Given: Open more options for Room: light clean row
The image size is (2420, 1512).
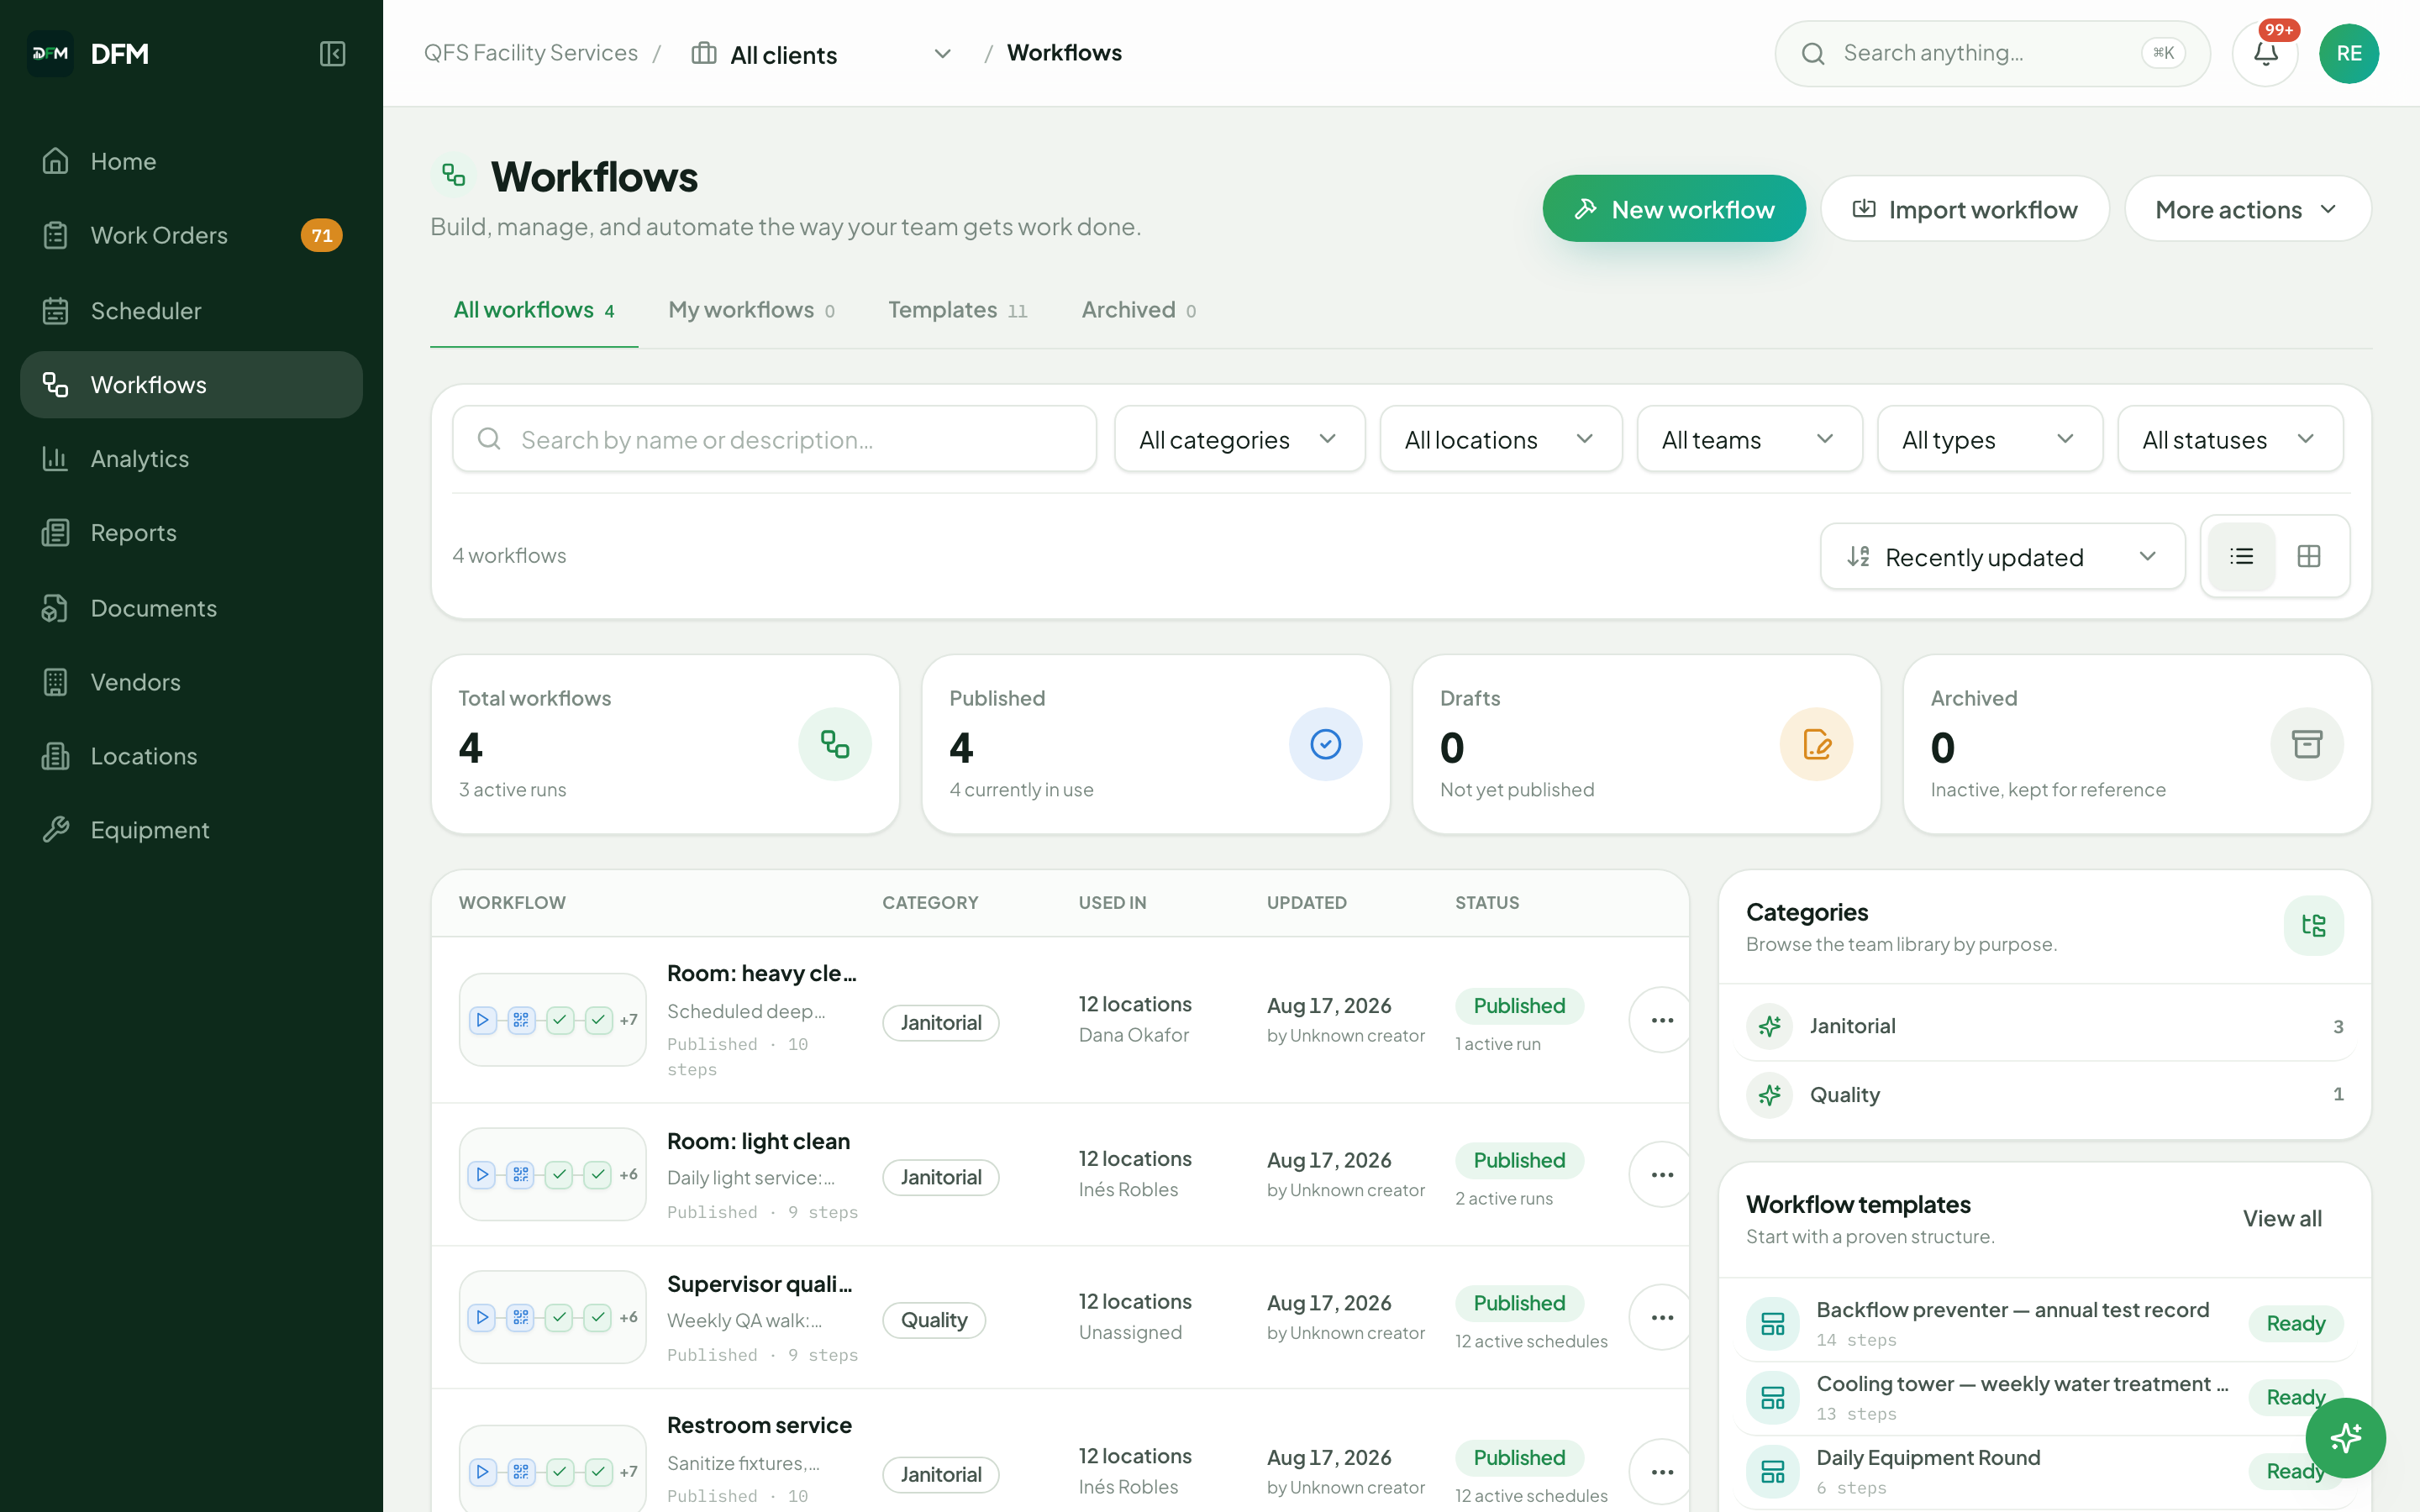Looking at the screenshot, I should coord(1662,1175).
